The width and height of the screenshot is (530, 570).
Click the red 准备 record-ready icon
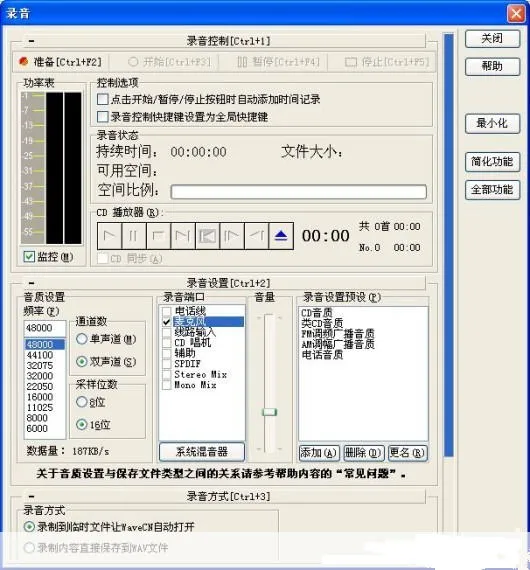click(x=24, y=62)
